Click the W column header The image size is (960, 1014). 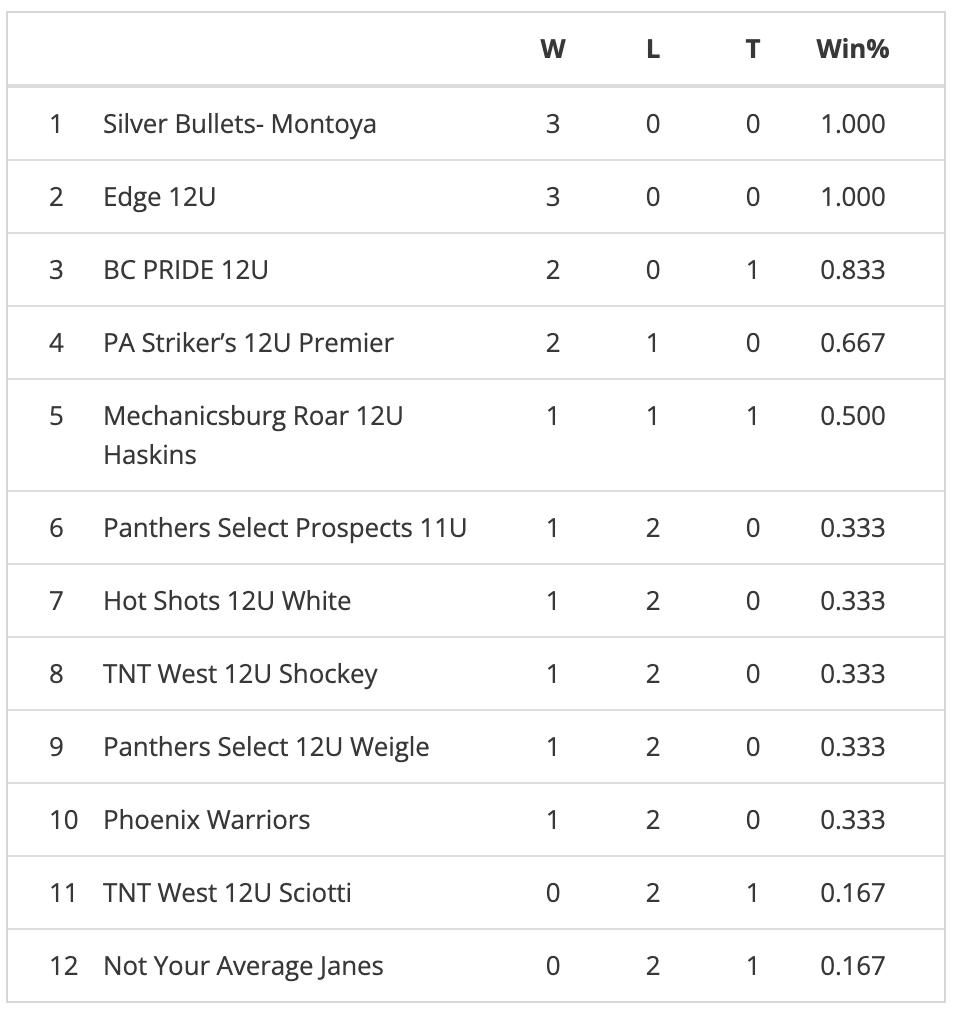click(x=552, y=49)
